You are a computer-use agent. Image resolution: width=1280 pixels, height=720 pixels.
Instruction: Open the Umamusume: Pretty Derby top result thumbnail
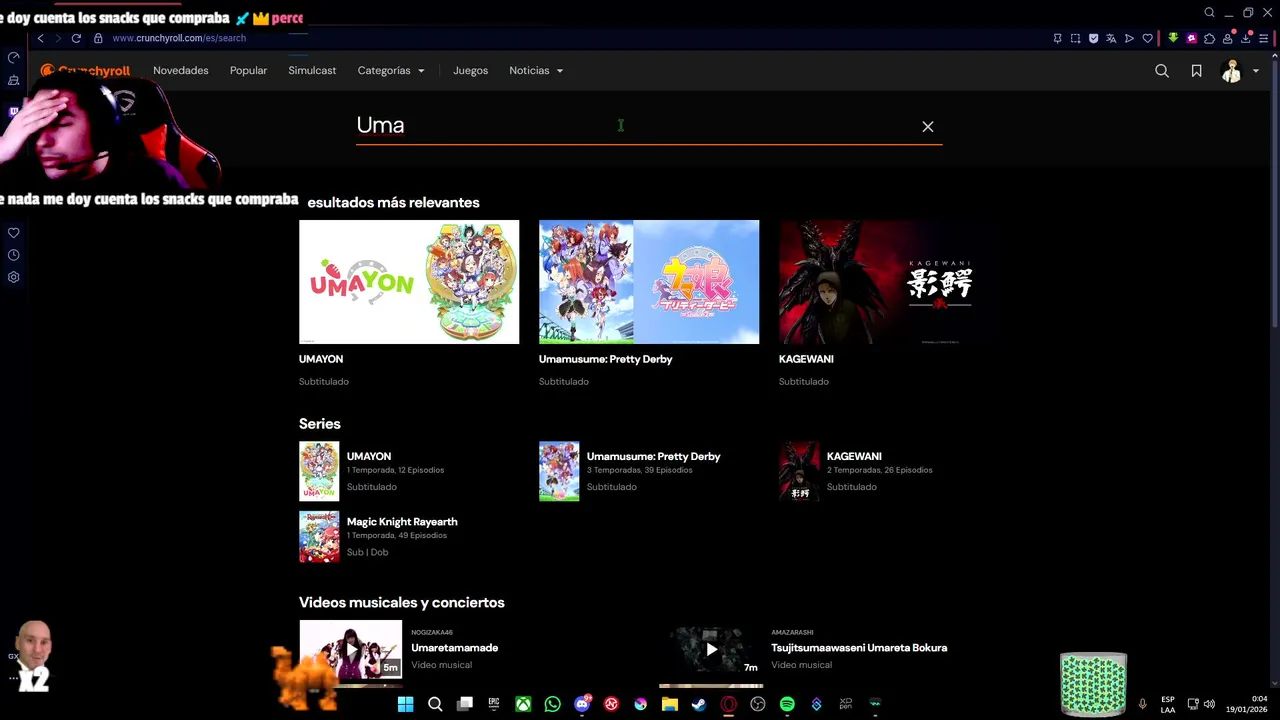pyautogui.click(x=649, y=282)
